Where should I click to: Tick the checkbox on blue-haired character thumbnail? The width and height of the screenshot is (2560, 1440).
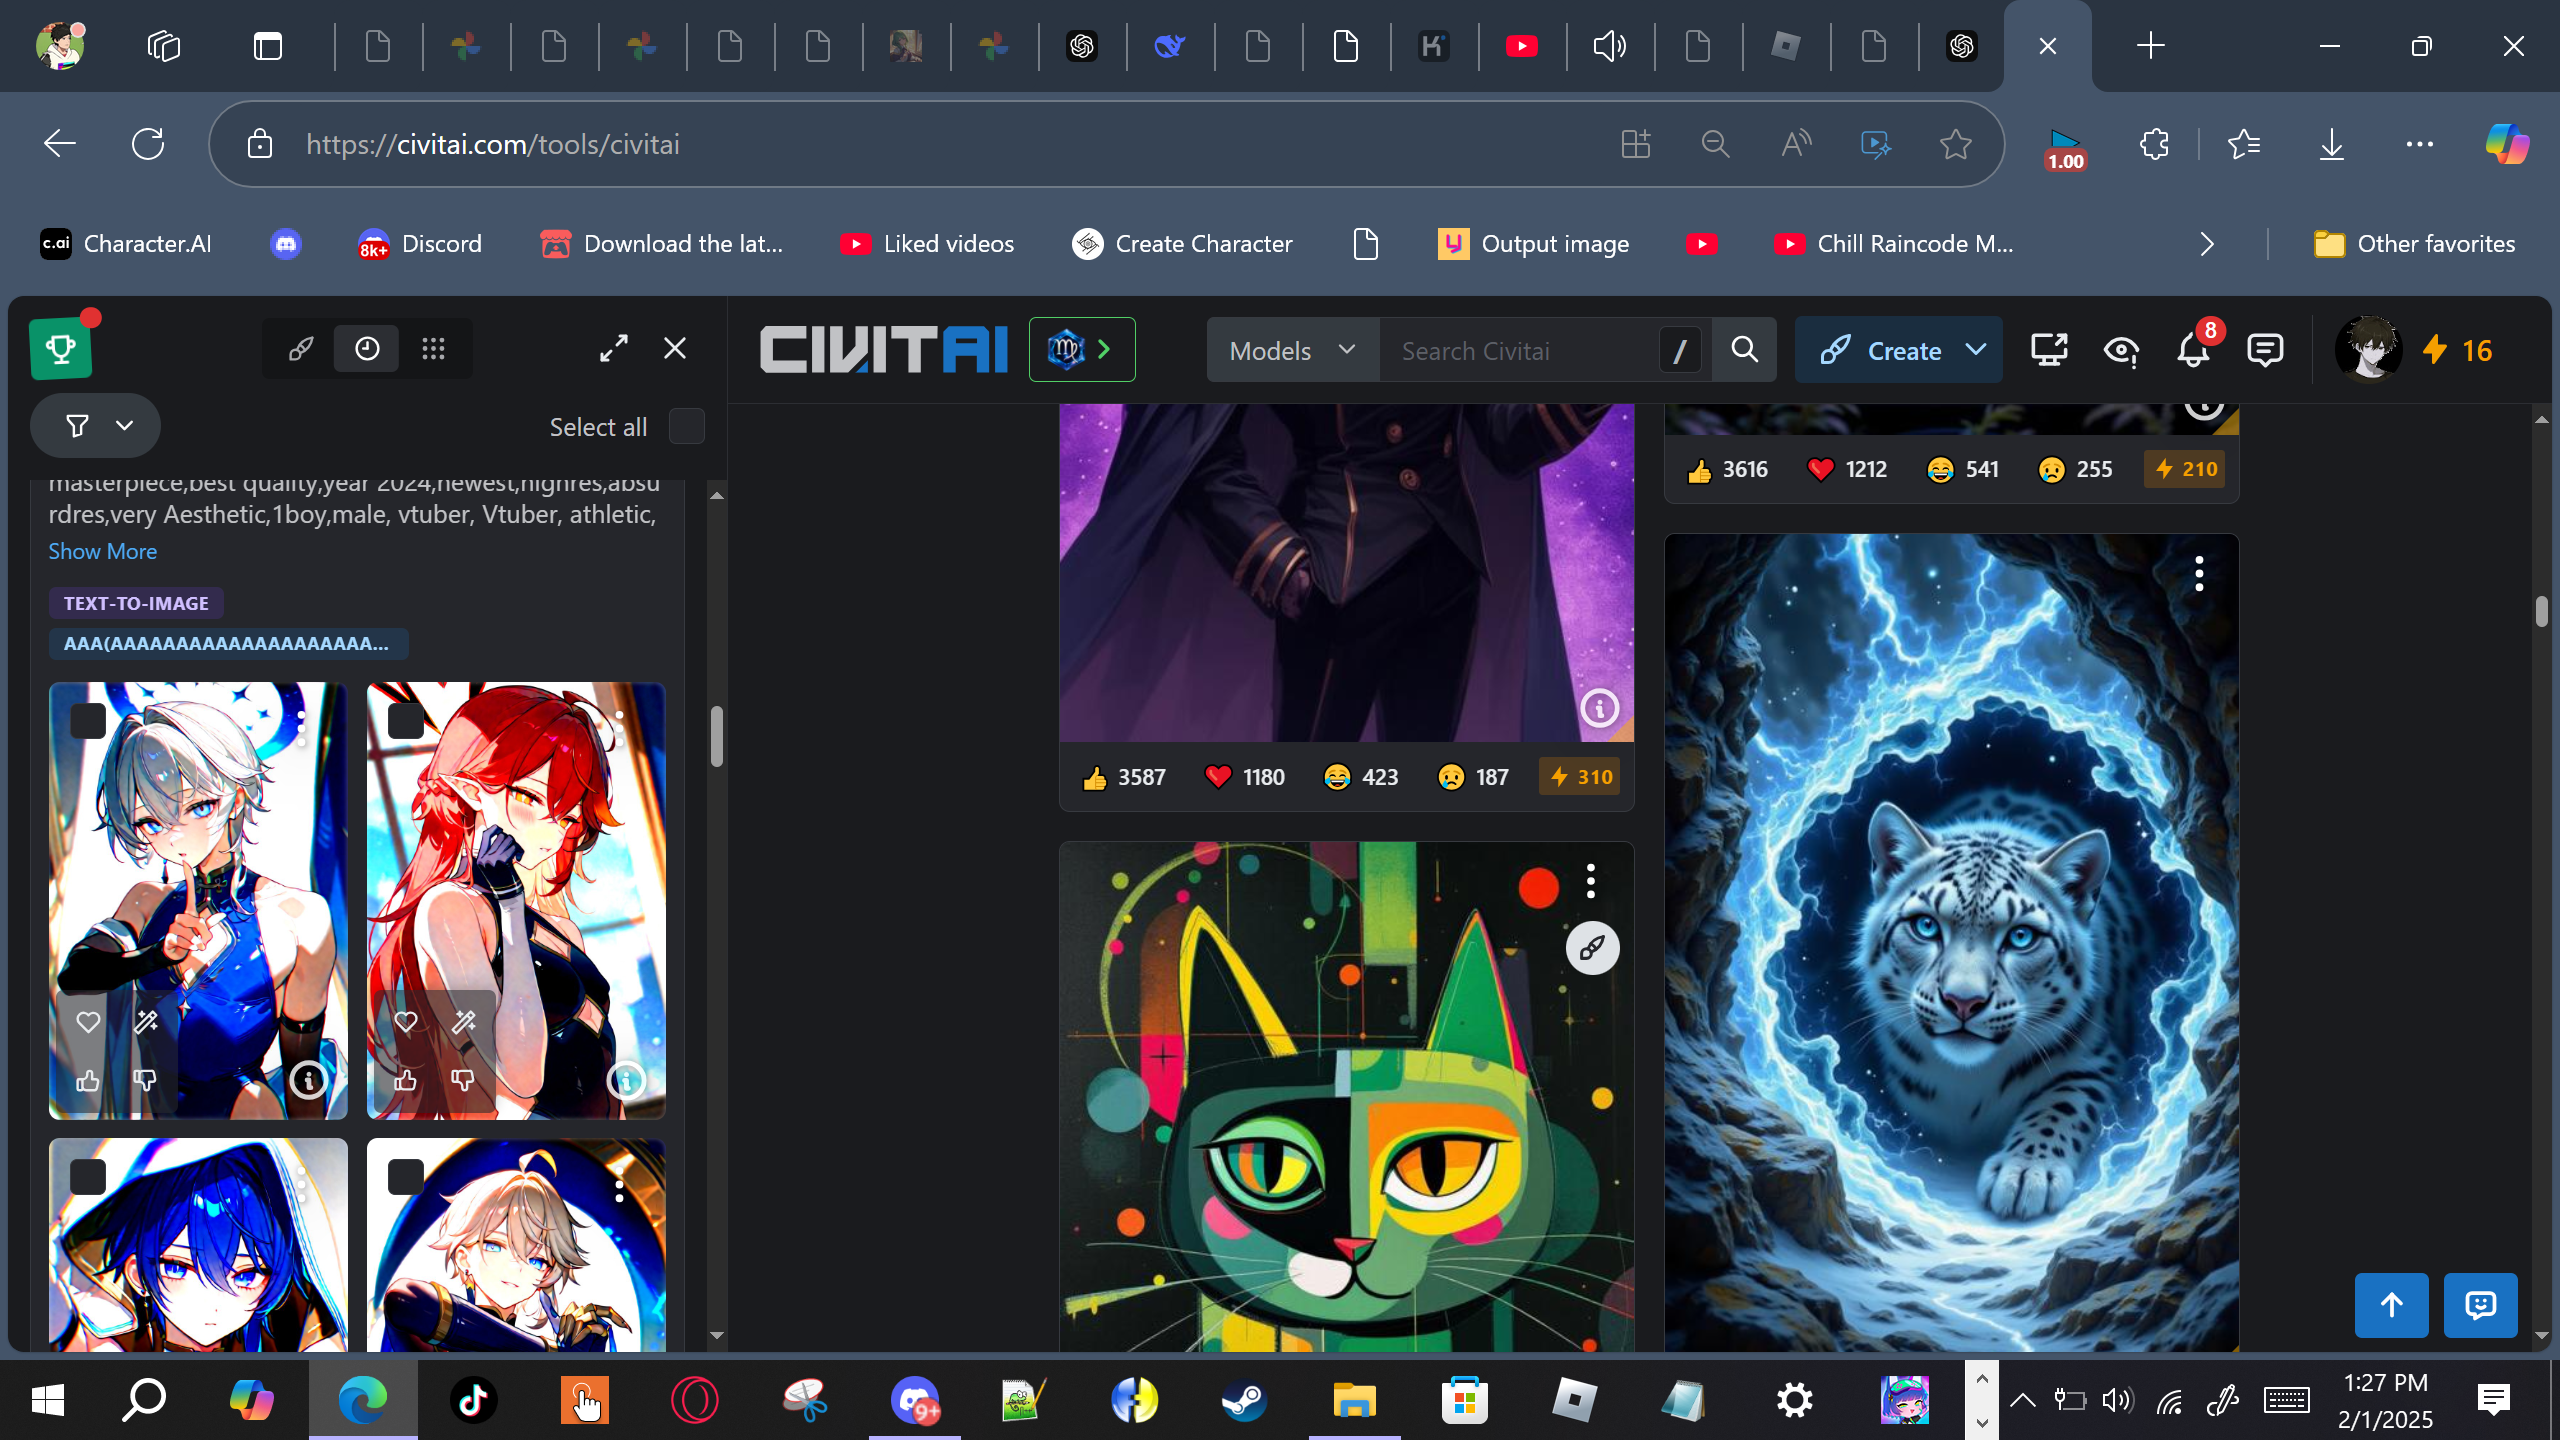pyautogui.click(x=88, y=1176)
